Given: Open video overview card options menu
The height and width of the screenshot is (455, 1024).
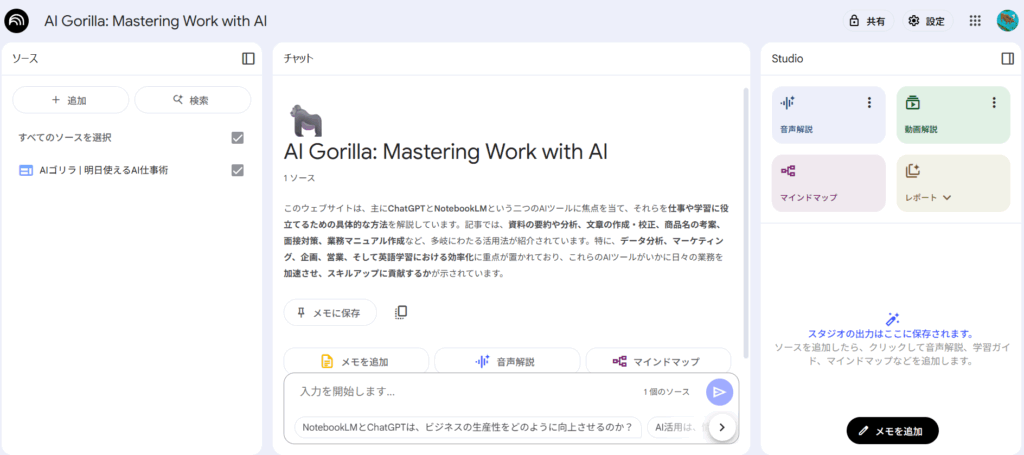Looking at the screenshot, I should click(x=994, y=102).
